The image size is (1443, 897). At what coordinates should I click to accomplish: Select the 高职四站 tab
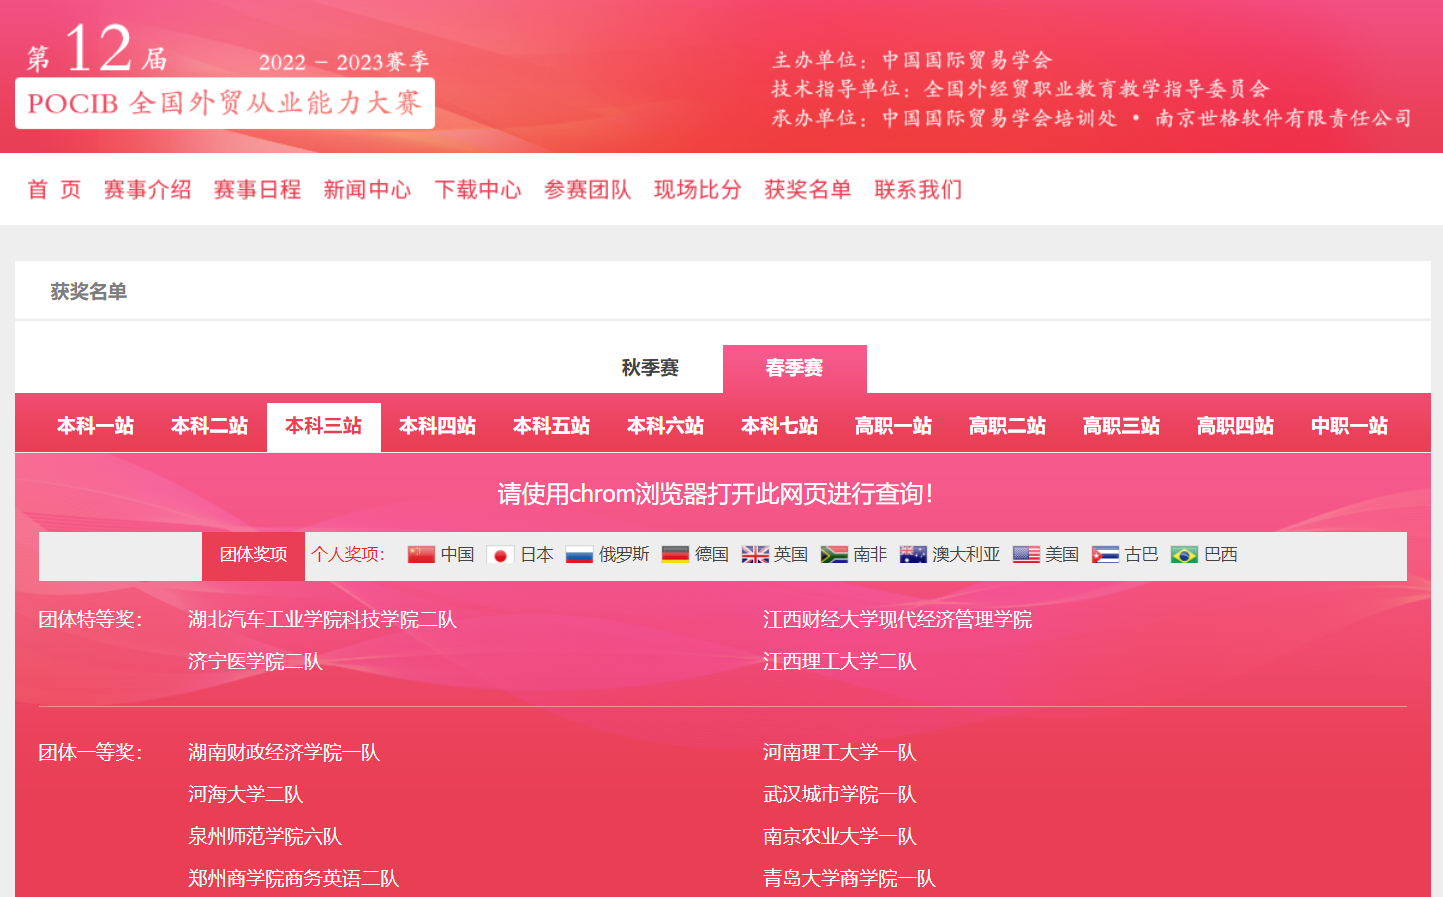(1236, 426)
